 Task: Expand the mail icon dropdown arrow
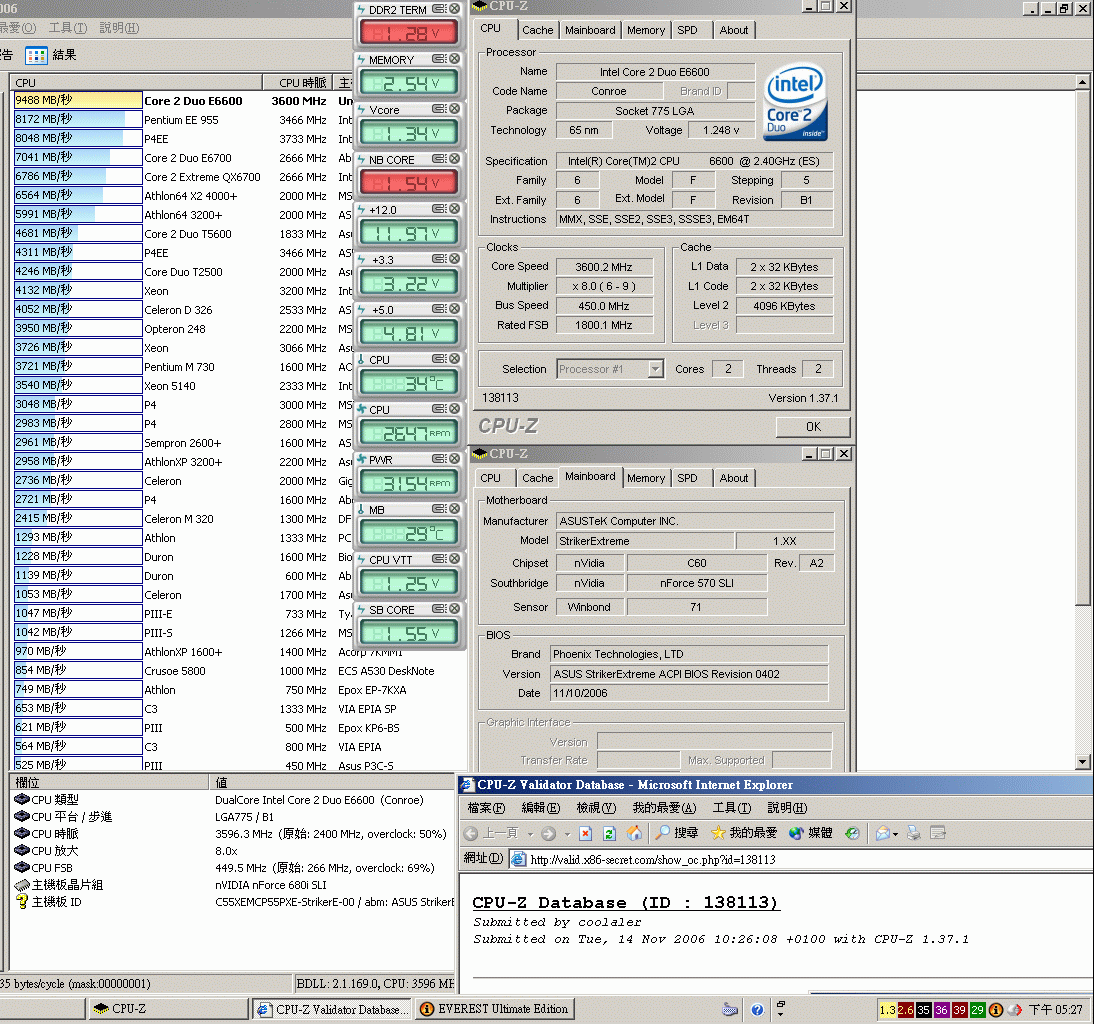pyautogui.click(x=895, y=834)
